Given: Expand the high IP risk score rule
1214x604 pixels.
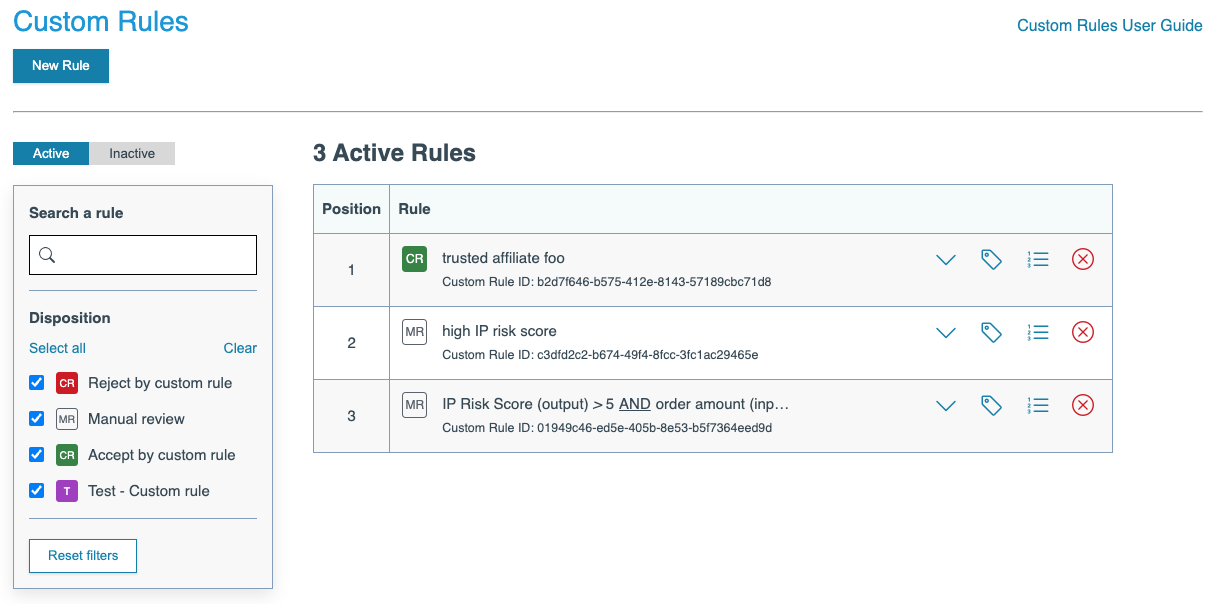Looking at the screenshot, I should pyautogui.click(x=946, y=333).
